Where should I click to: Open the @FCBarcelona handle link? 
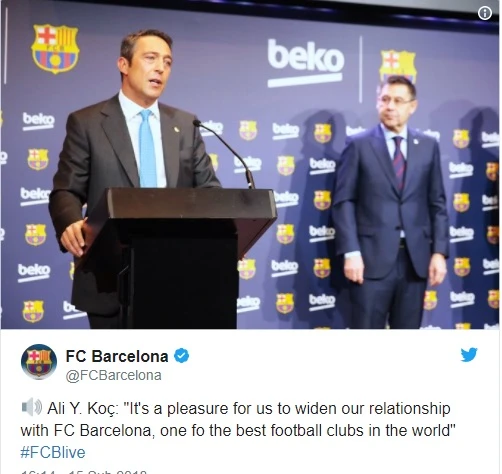113,375
